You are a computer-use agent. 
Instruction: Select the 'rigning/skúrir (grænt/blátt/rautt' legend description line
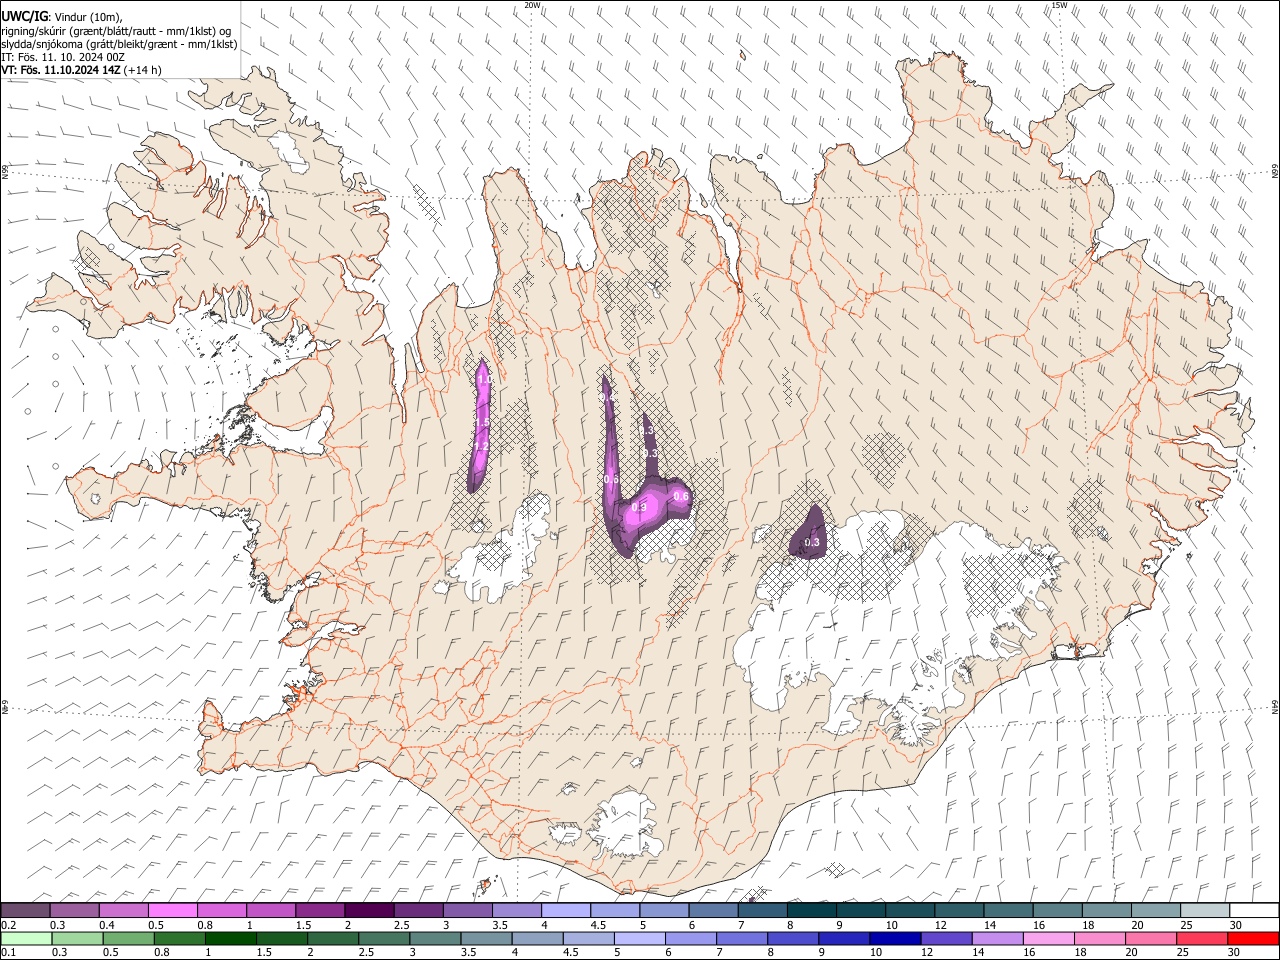(116, 30)
